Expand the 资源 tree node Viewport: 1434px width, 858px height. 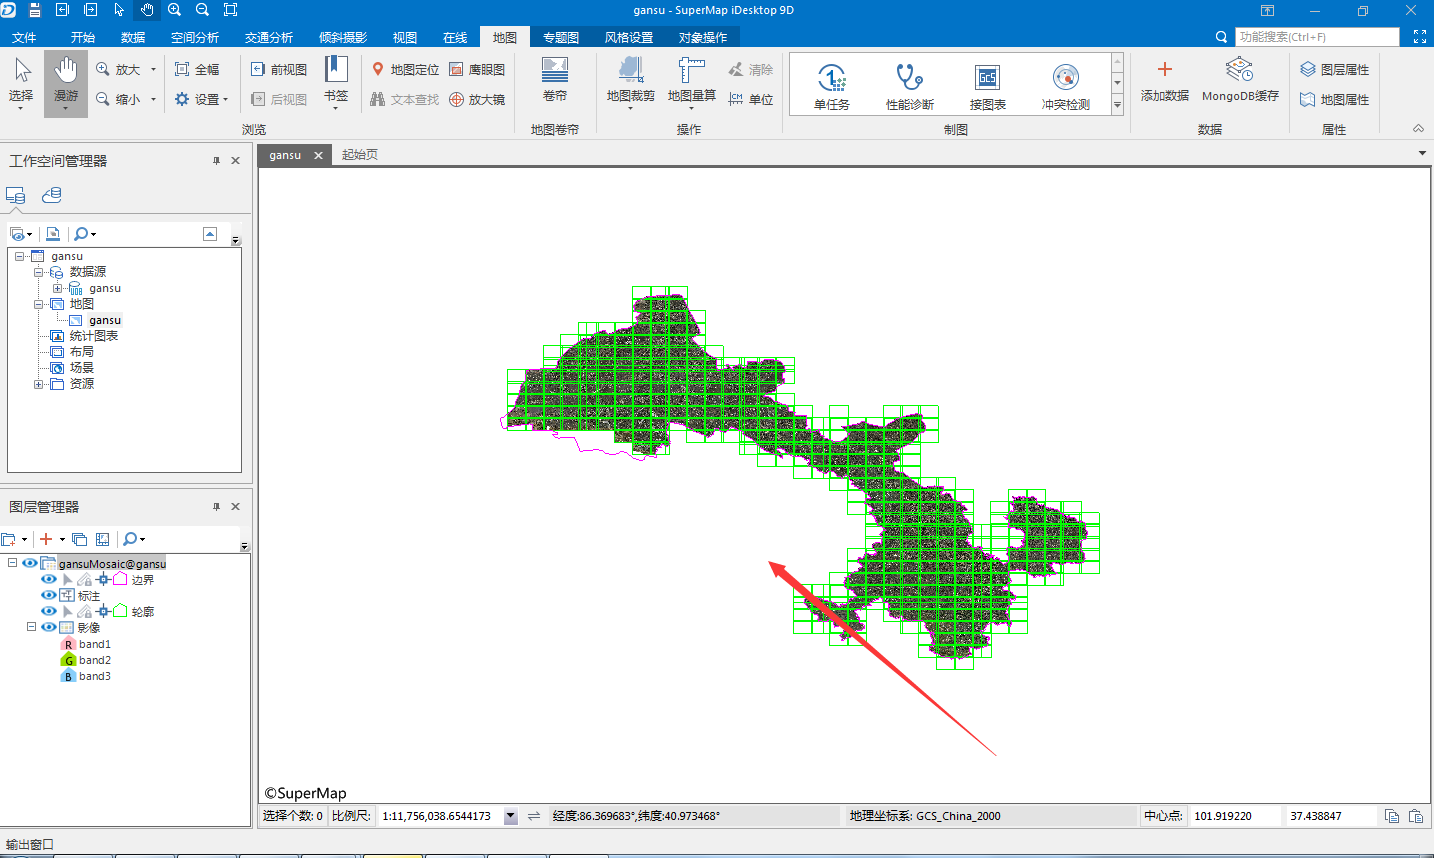(39, 384)
